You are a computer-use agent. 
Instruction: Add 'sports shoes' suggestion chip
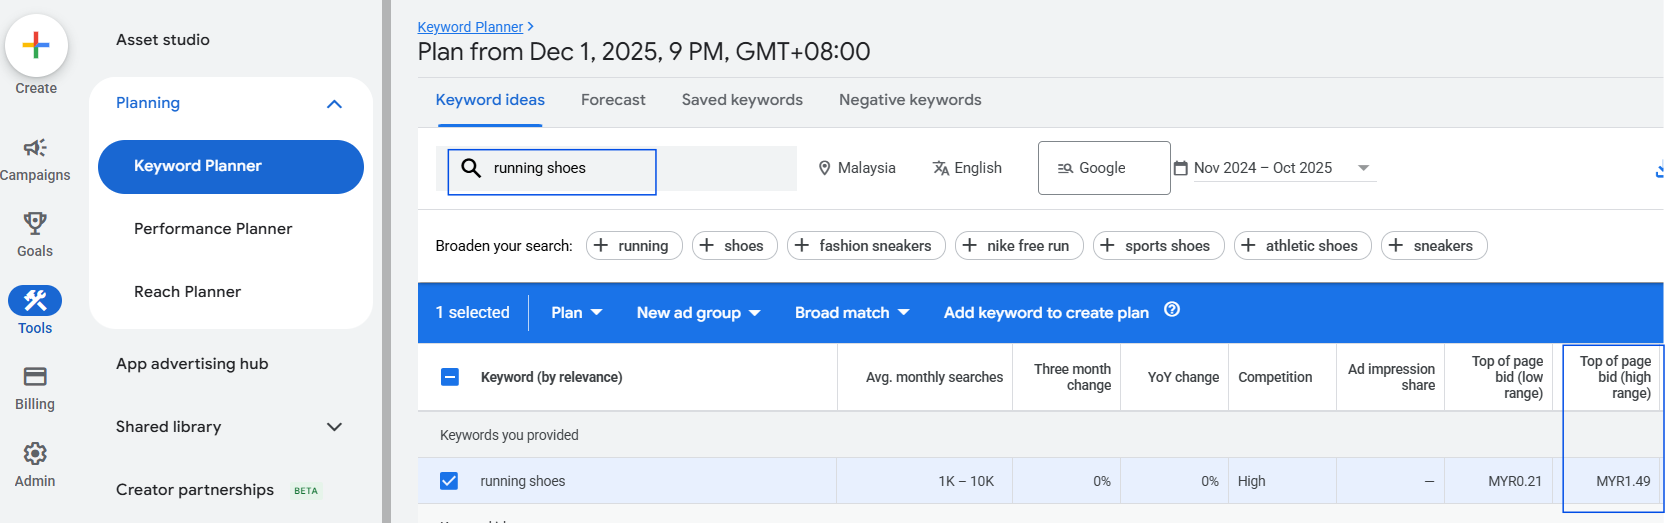tap(1158, 246)
